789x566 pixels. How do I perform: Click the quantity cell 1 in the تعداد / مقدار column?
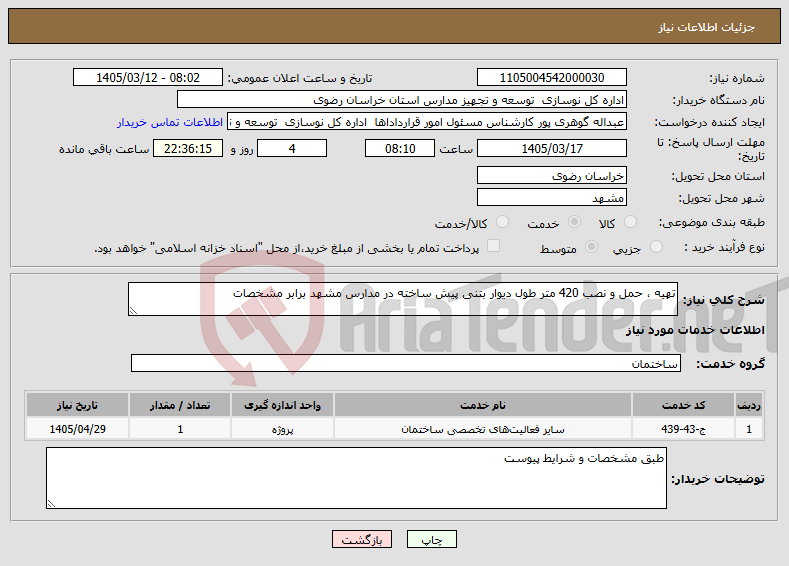point(180,429)
